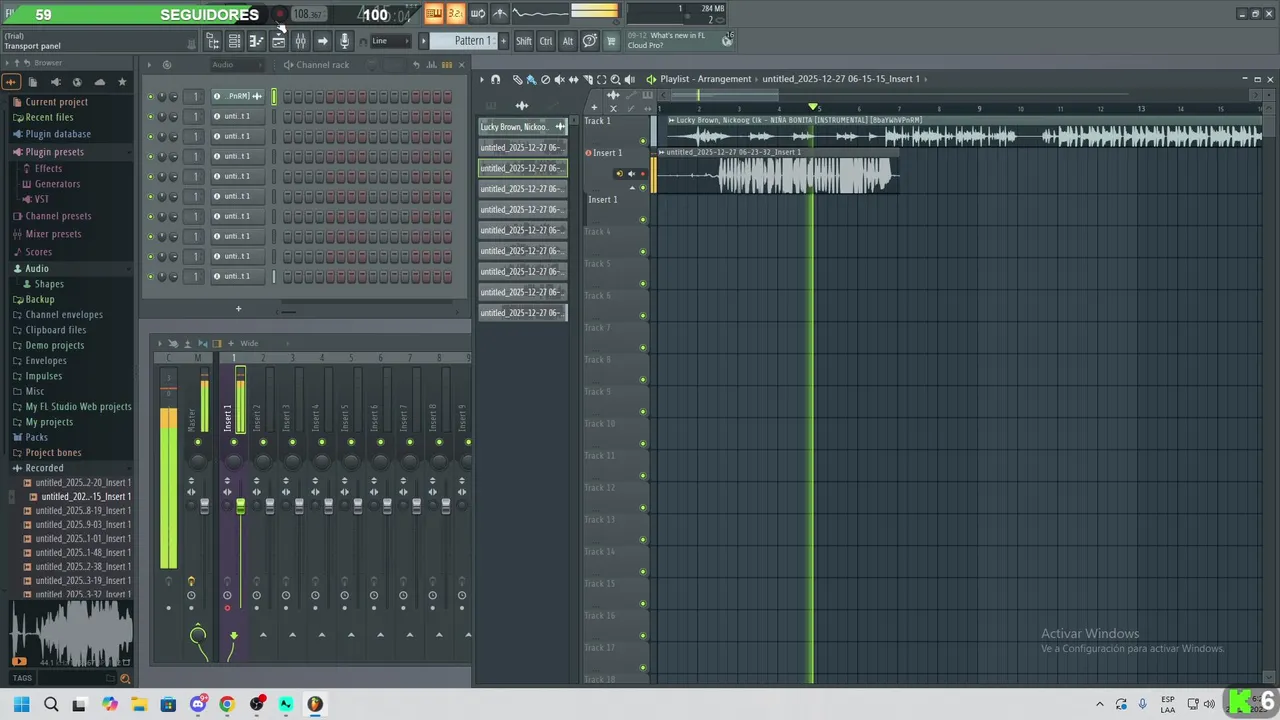Click the untitled_2025-12-27 06-23-32 recorded clip
Image resolution: width=1280 pixels, height=720 pixels.
point(777,171)
